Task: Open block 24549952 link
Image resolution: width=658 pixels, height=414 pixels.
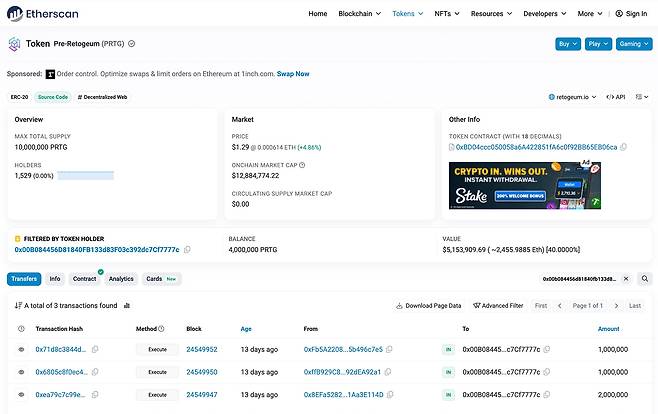Action: [x=201, y=349]
